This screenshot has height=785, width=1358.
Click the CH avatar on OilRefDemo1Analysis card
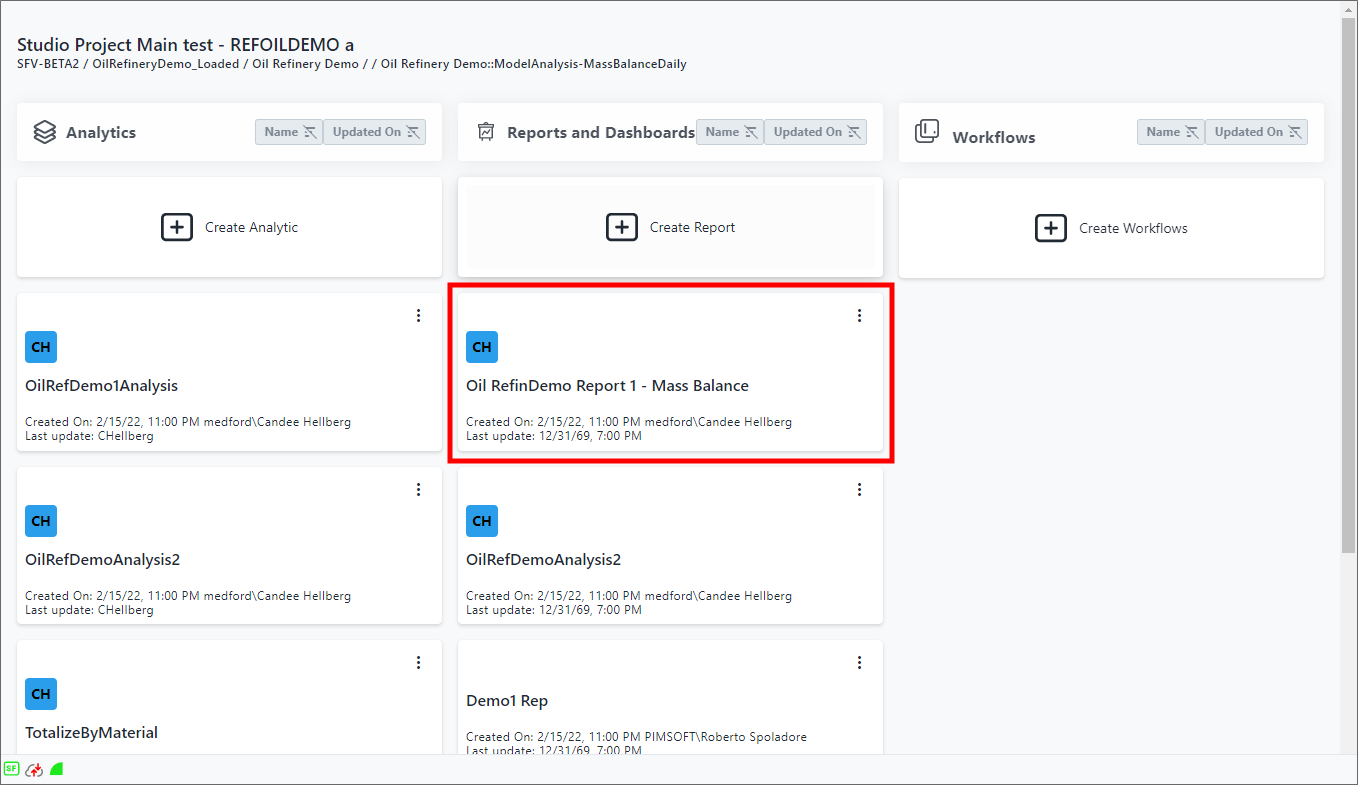(41, 347)
